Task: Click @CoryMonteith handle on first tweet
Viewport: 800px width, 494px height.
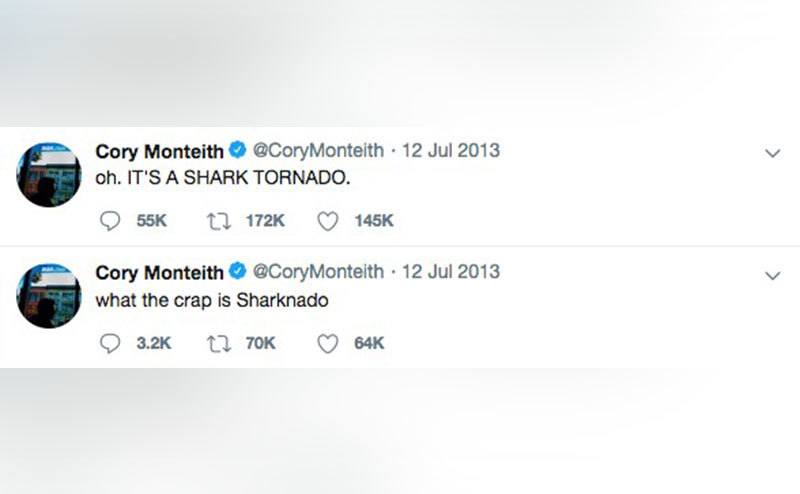Action: coord(317,151)
